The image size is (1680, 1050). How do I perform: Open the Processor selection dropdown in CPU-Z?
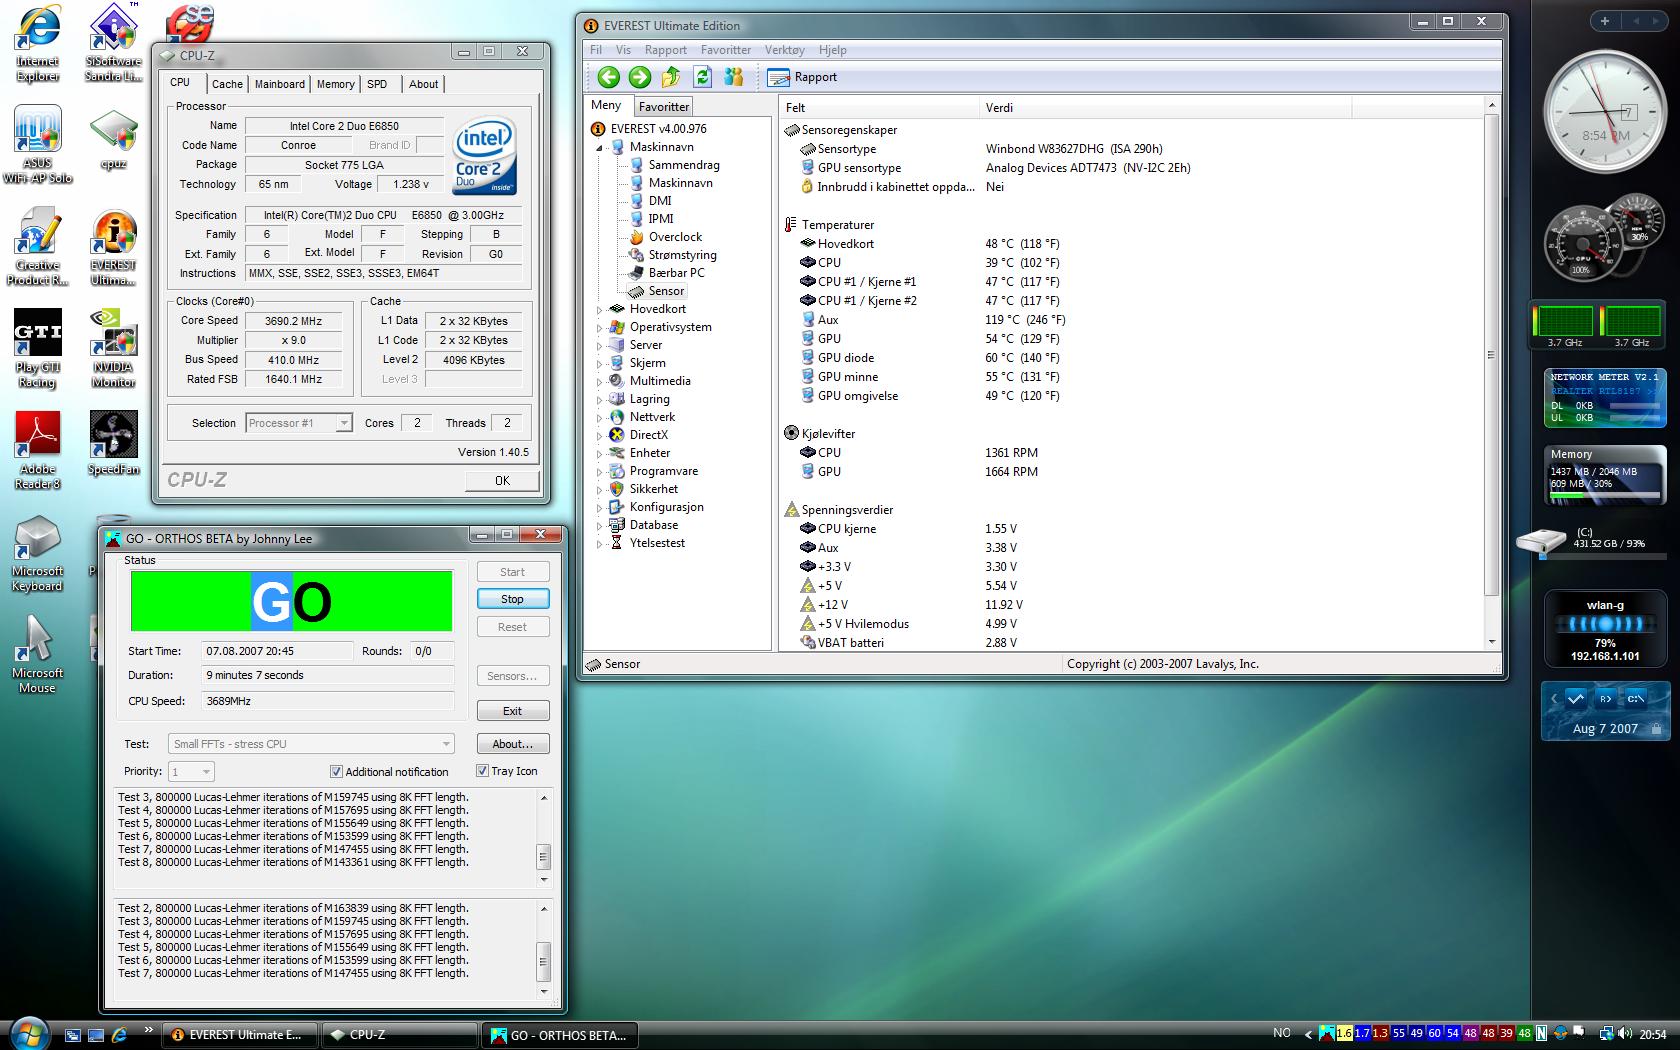pyautogui.click(x=299, y=423)
